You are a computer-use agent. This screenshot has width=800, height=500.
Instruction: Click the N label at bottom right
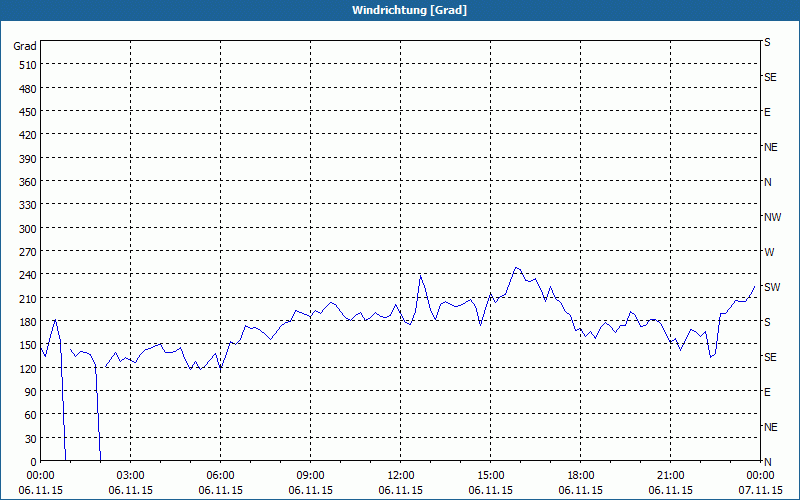tap(767, 462)
